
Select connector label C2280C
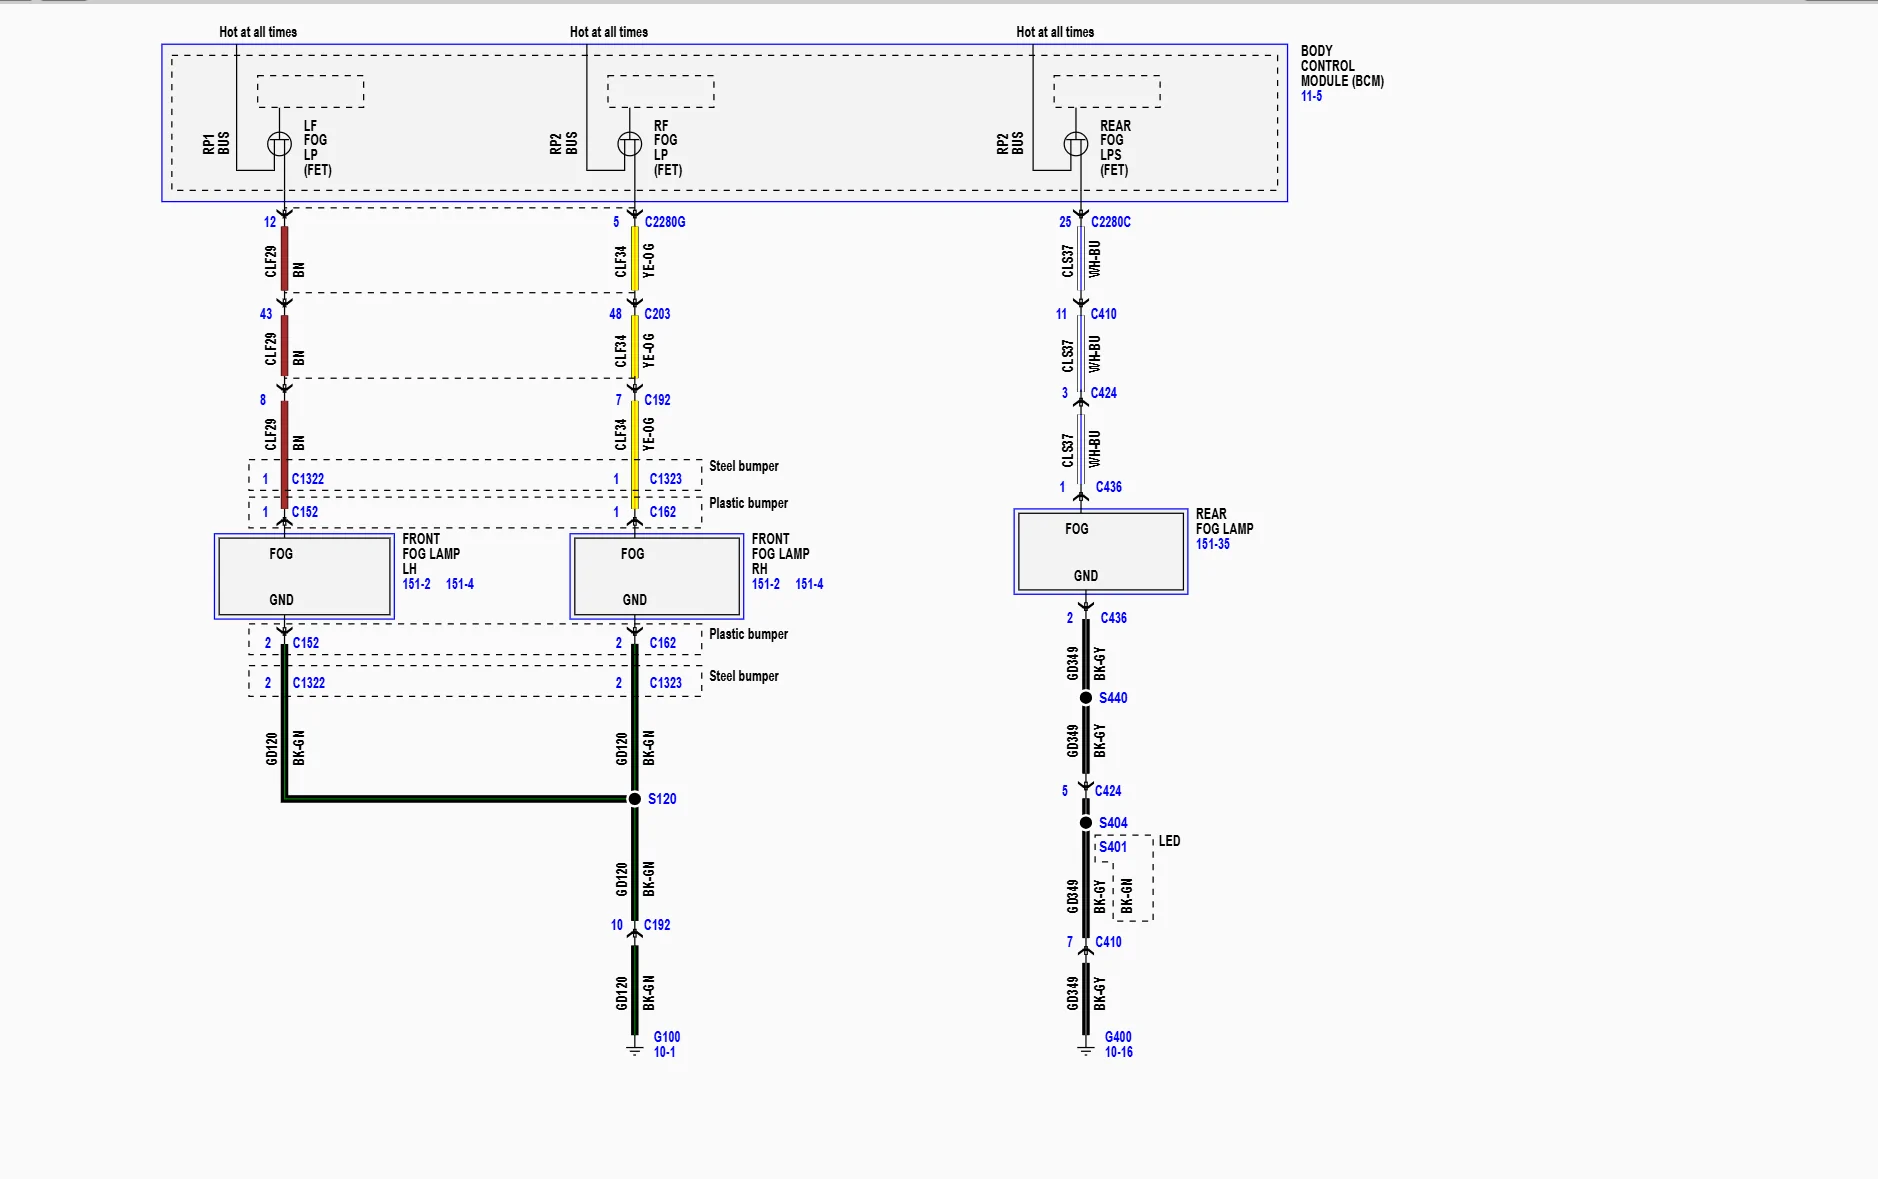coord(1111,222)
